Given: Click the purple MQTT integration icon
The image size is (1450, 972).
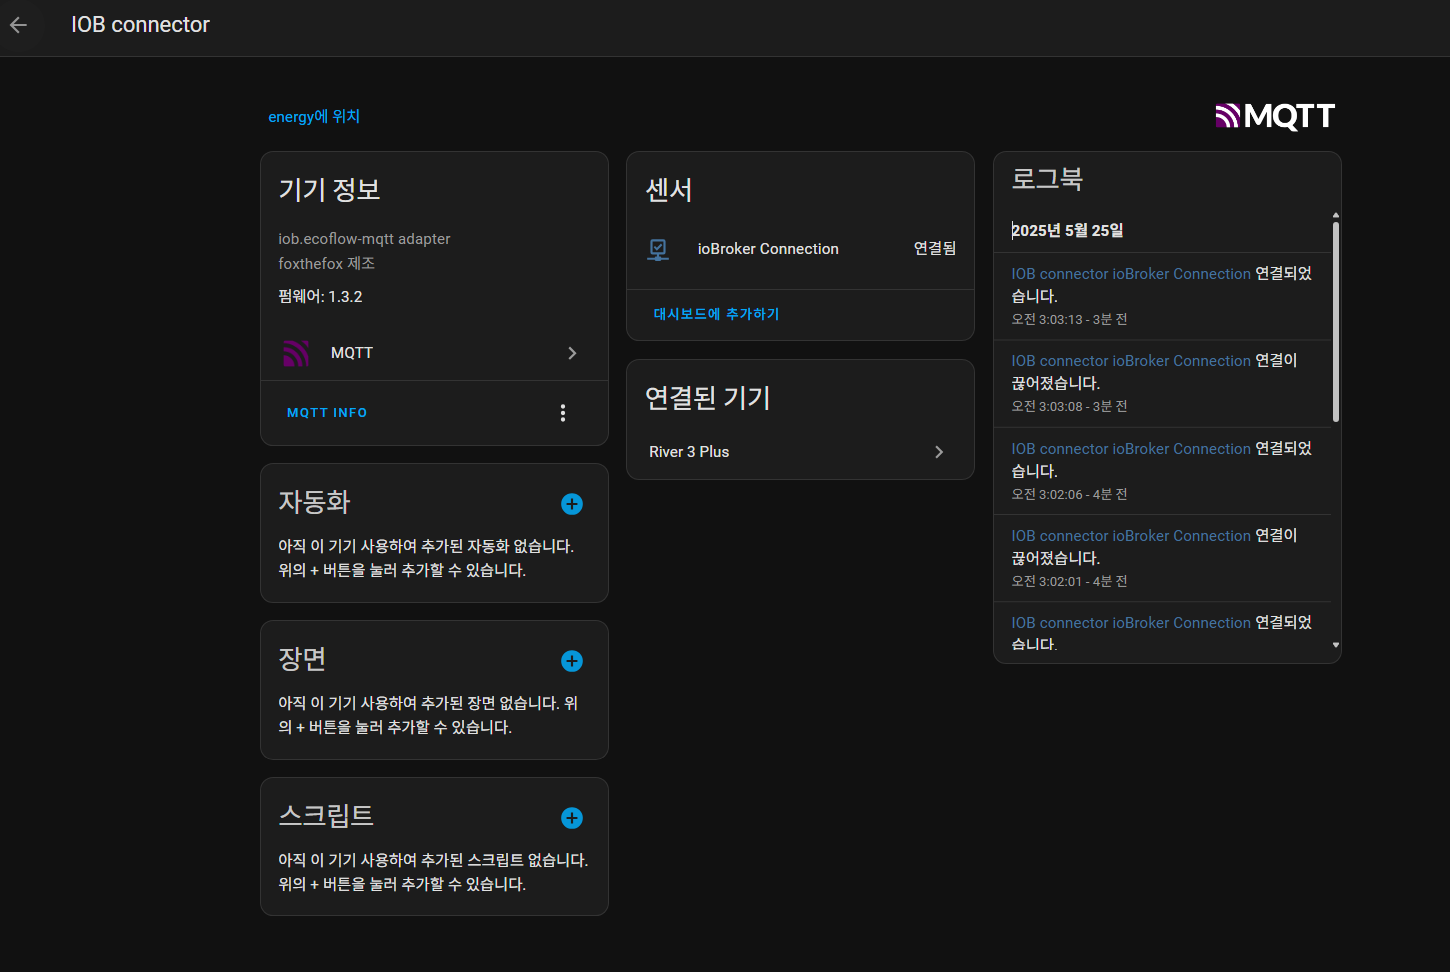Looking at the screenshot, I should click(296, 353).
